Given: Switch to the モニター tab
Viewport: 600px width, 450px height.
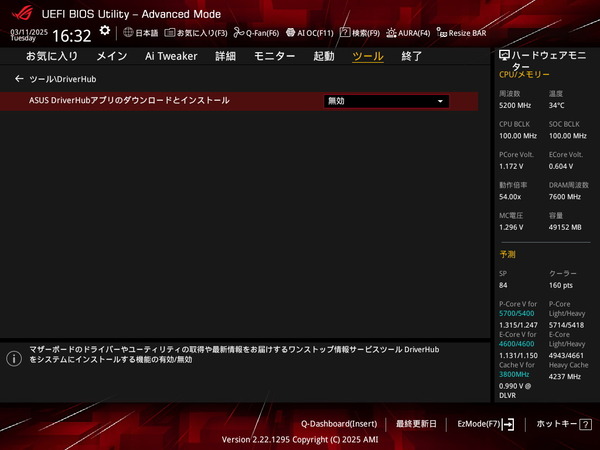Looking at the screenshot, I should [x=273, y=56].
